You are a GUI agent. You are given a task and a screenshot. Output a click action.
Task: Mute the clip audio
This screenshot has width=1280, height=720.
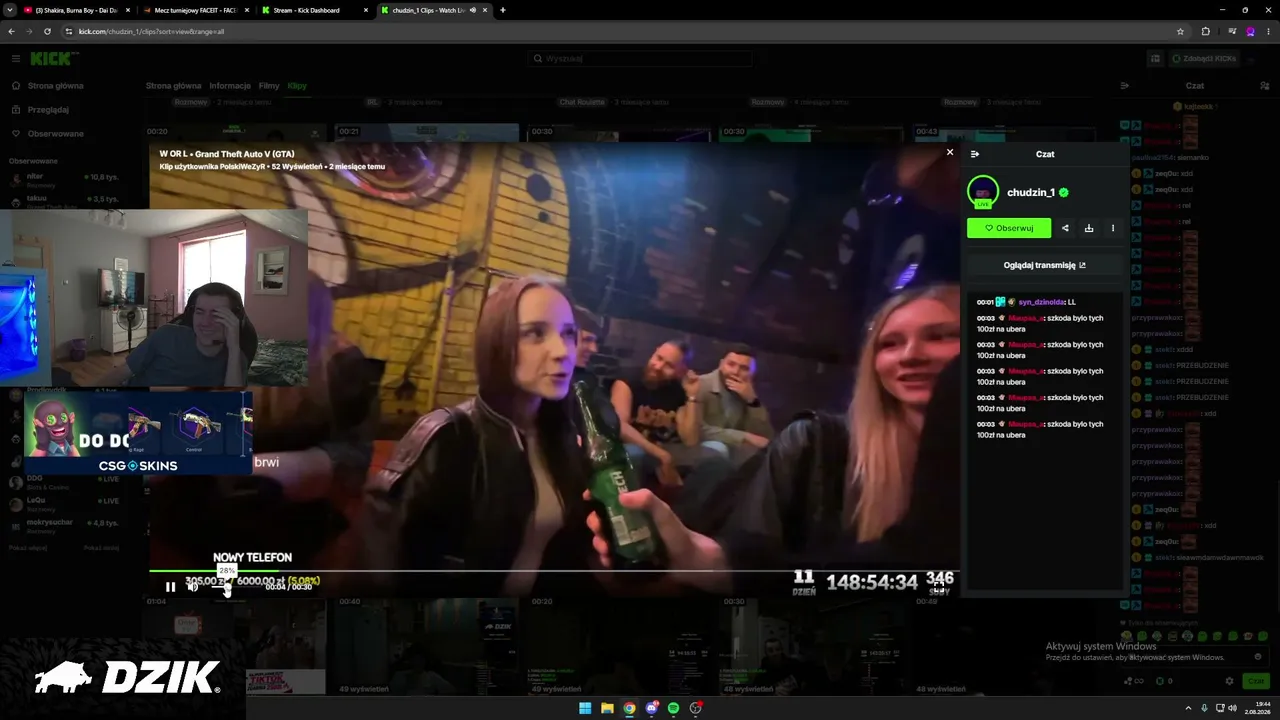tap(193, 587)
